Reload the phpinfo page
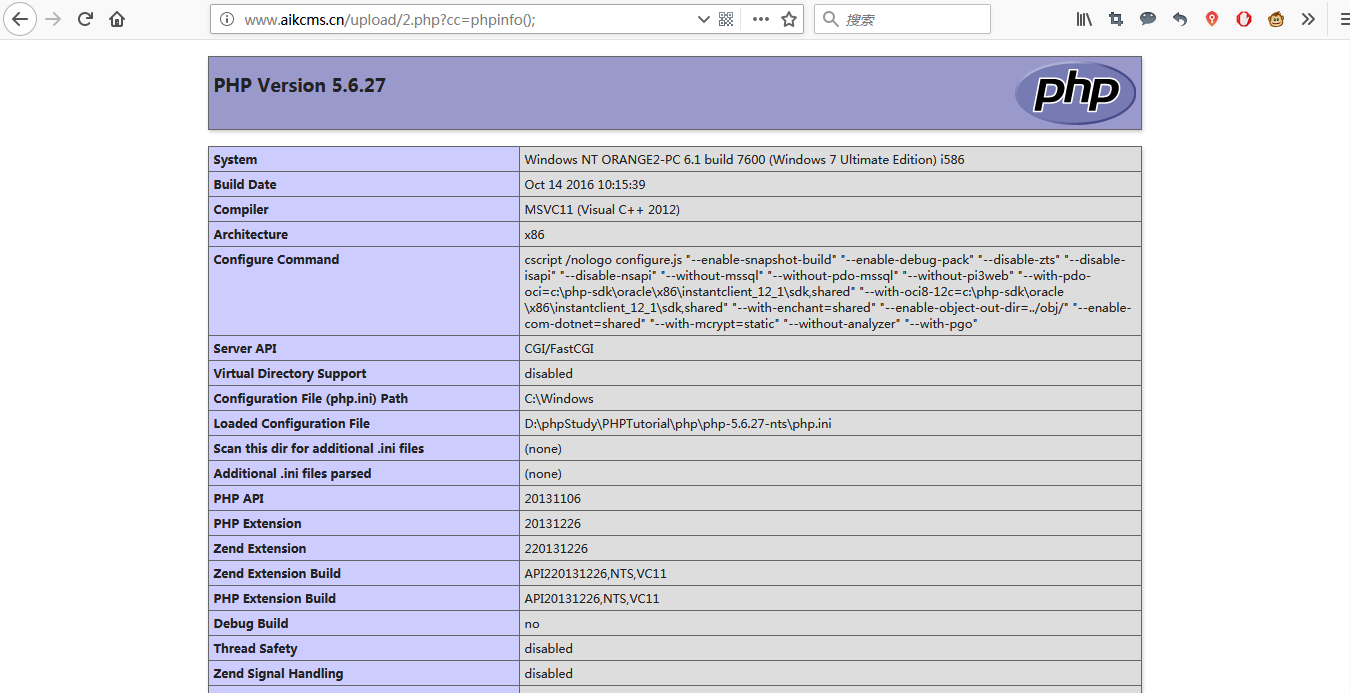This screenshot has width=1350, height=693. tap(86, 19)
